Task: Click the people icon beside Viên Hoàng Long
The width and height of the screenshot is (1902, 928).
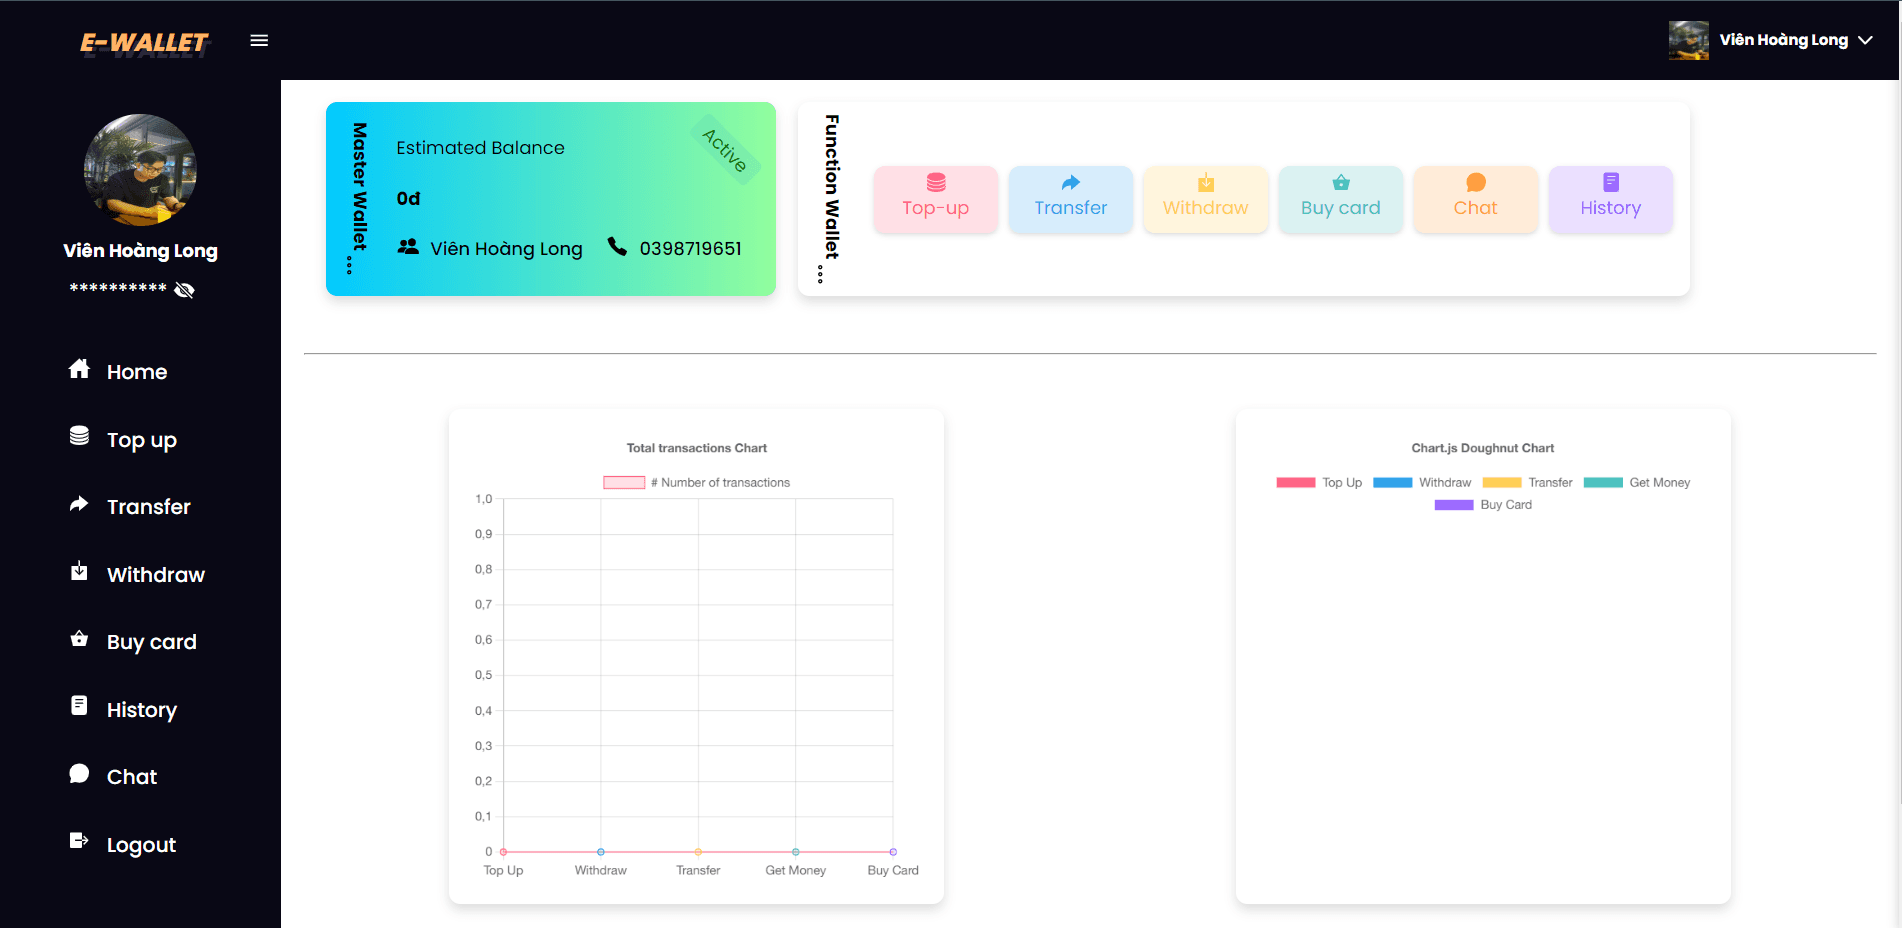Action: click(408, 246)
